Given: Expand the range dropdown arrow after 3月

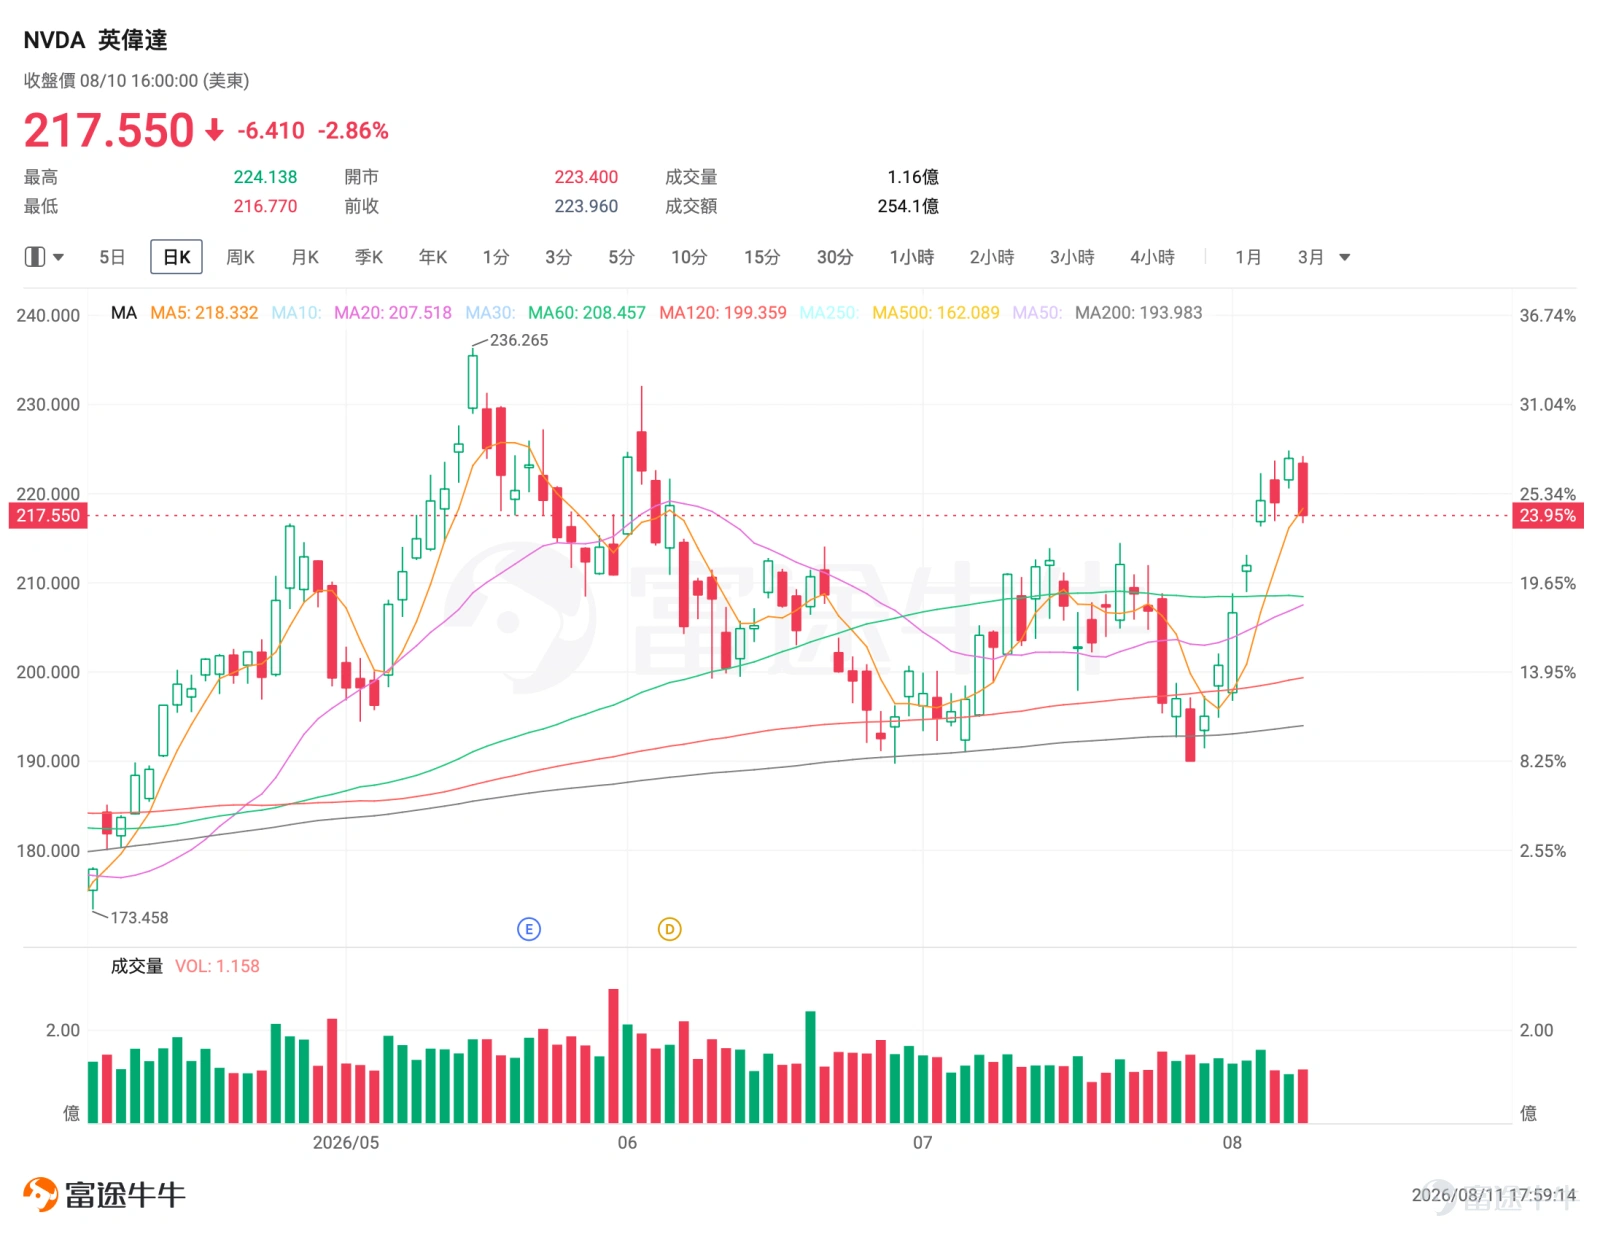Looking at the screenshot, I should (x=1345, y=258).
